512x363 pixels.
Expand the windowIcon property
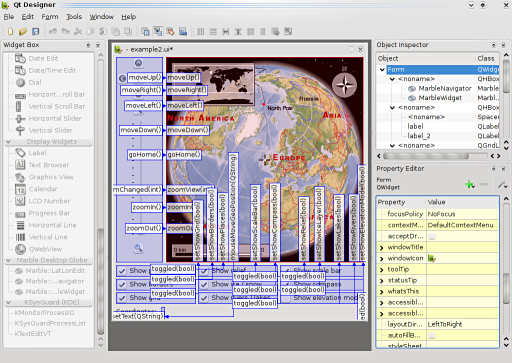click(x=382, y=259)
